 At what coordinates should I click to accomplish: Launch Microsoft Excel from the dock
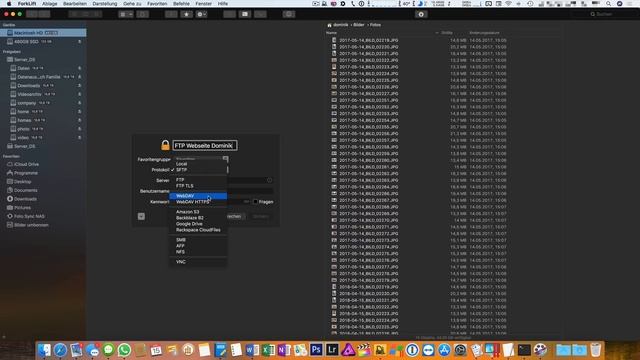pyautogui.click(x=268, y=350)
